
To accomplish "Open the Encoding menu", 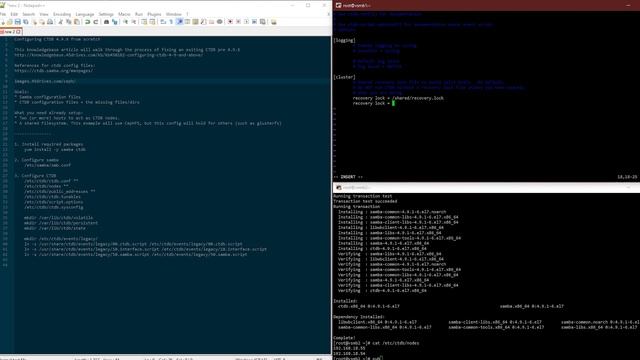I will click(62, 14).
